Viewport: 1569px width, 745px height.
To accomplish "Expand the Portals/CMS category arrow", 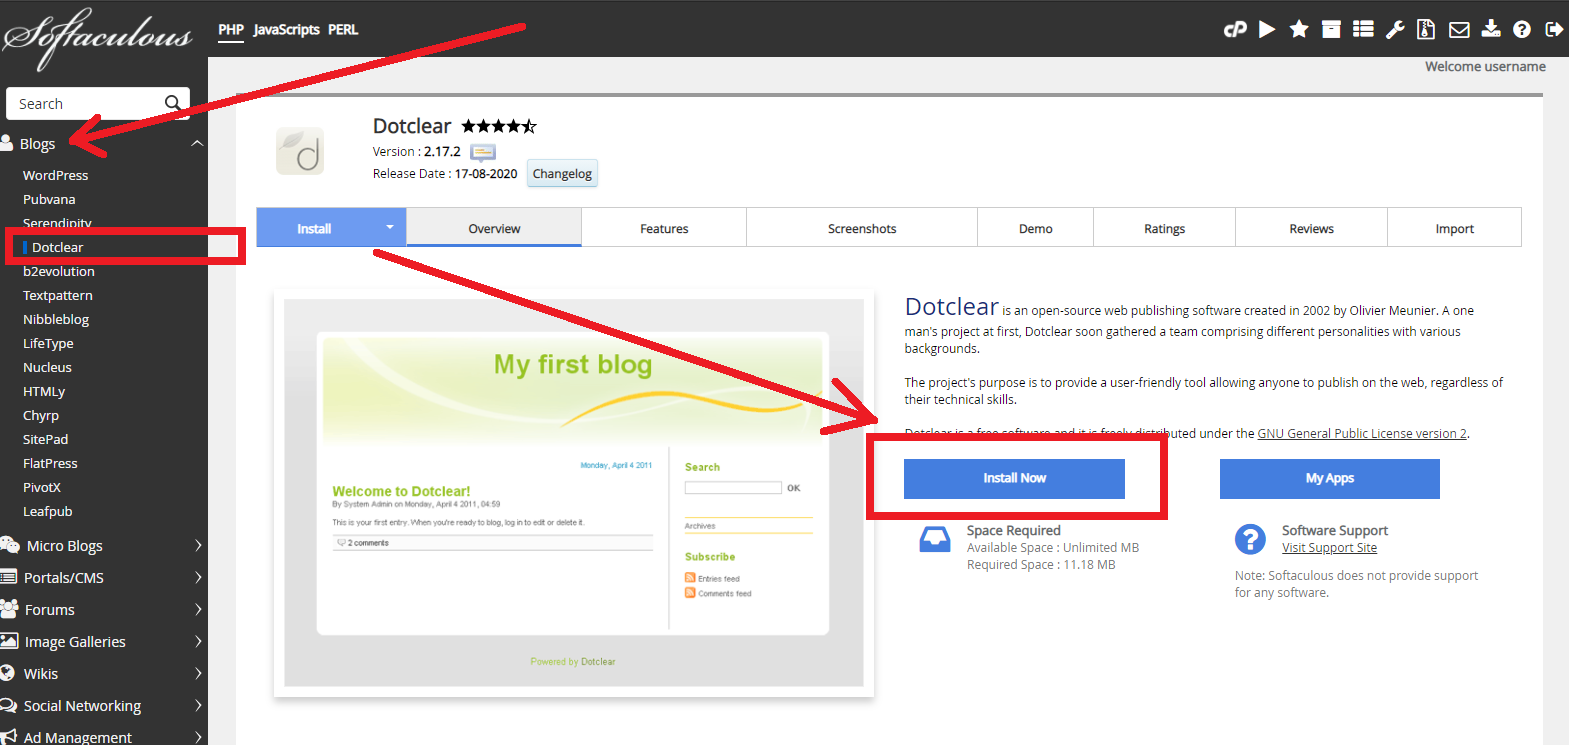I will (x=198, y=577).
